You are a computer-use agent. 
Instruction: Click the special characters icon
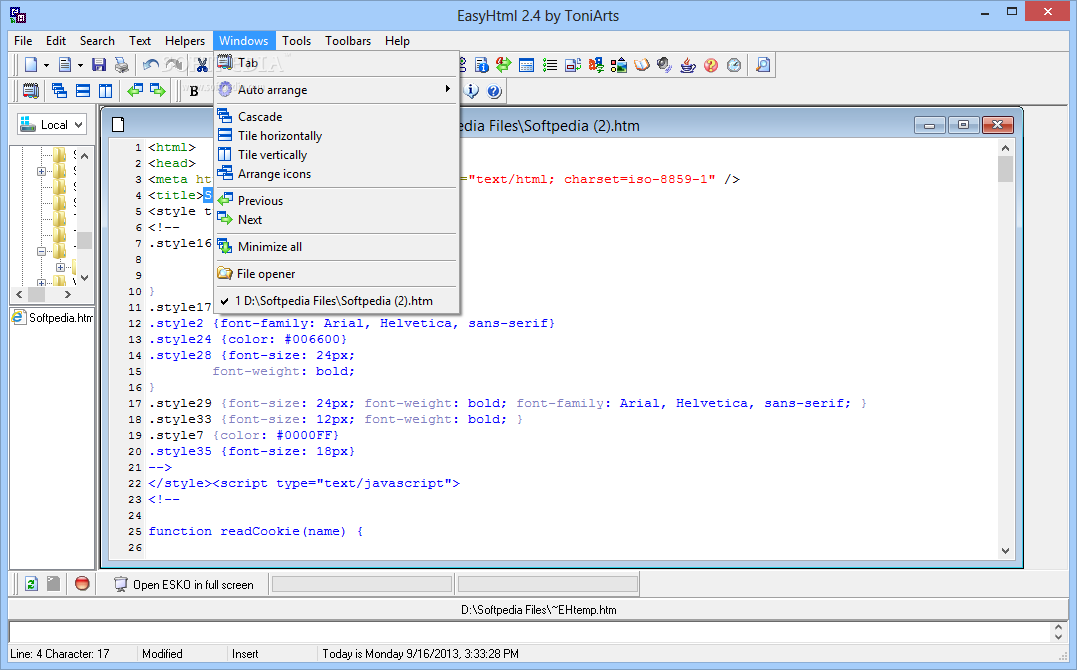pyautogui.click(x=596, y=65)
